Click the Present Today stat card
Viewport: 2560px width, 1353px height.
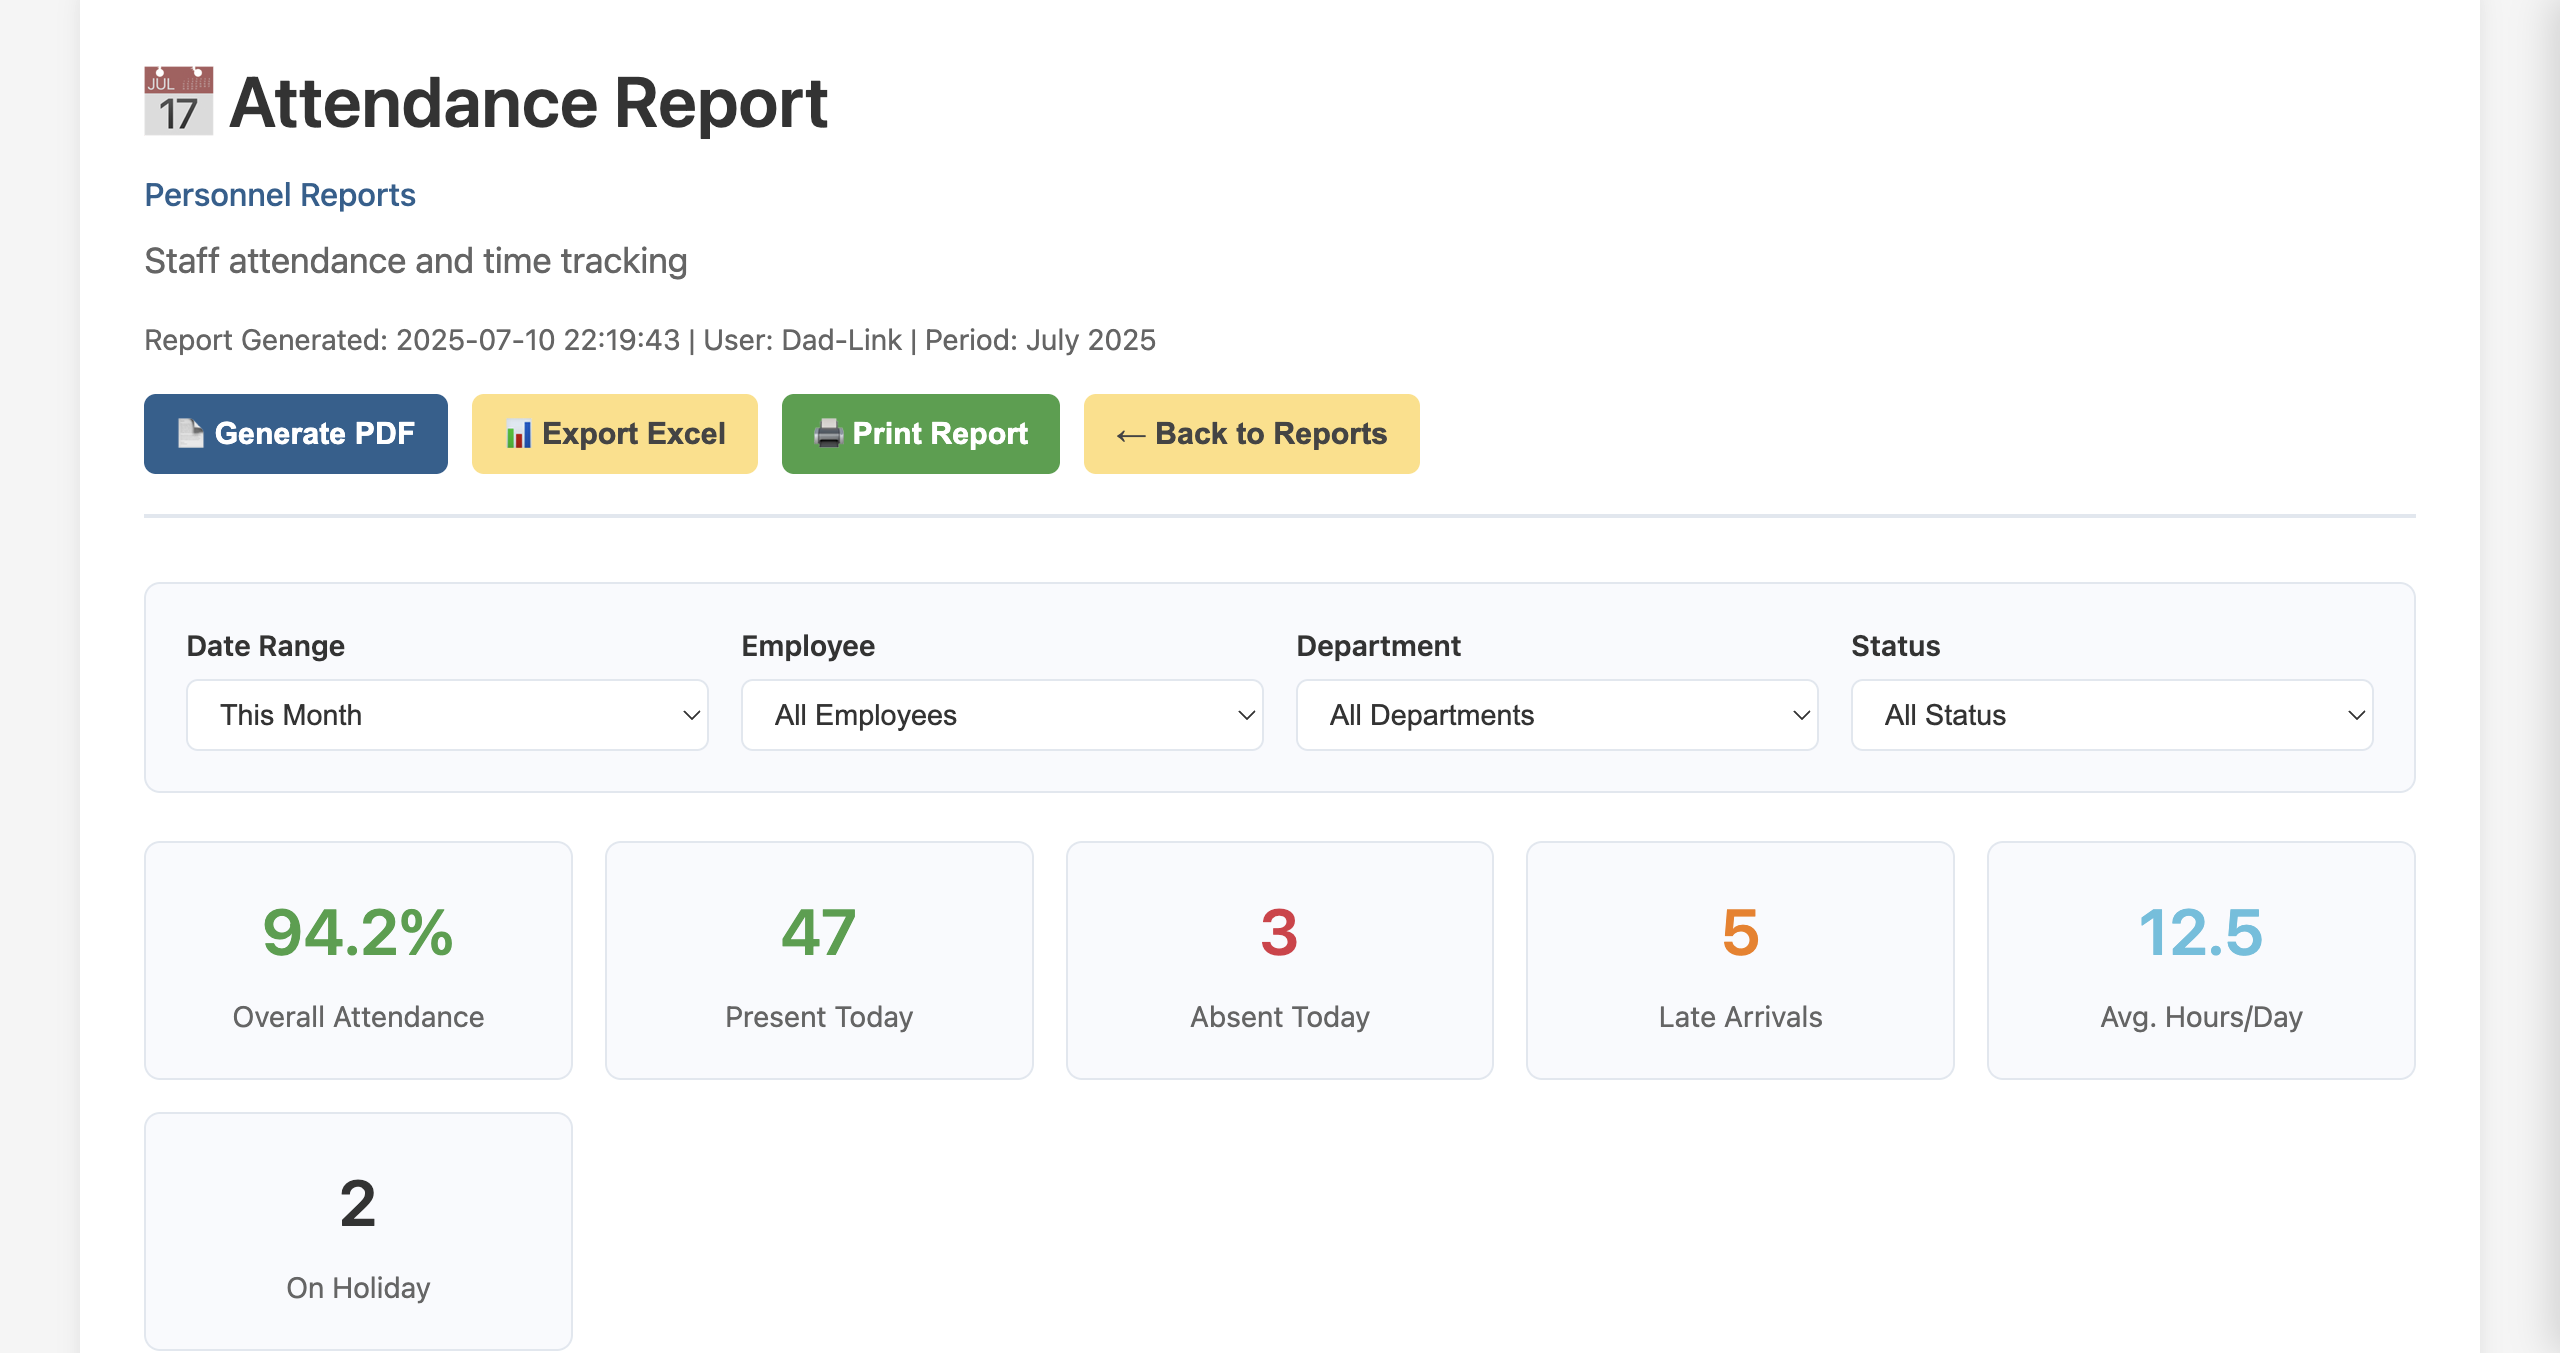pos(818,960)
